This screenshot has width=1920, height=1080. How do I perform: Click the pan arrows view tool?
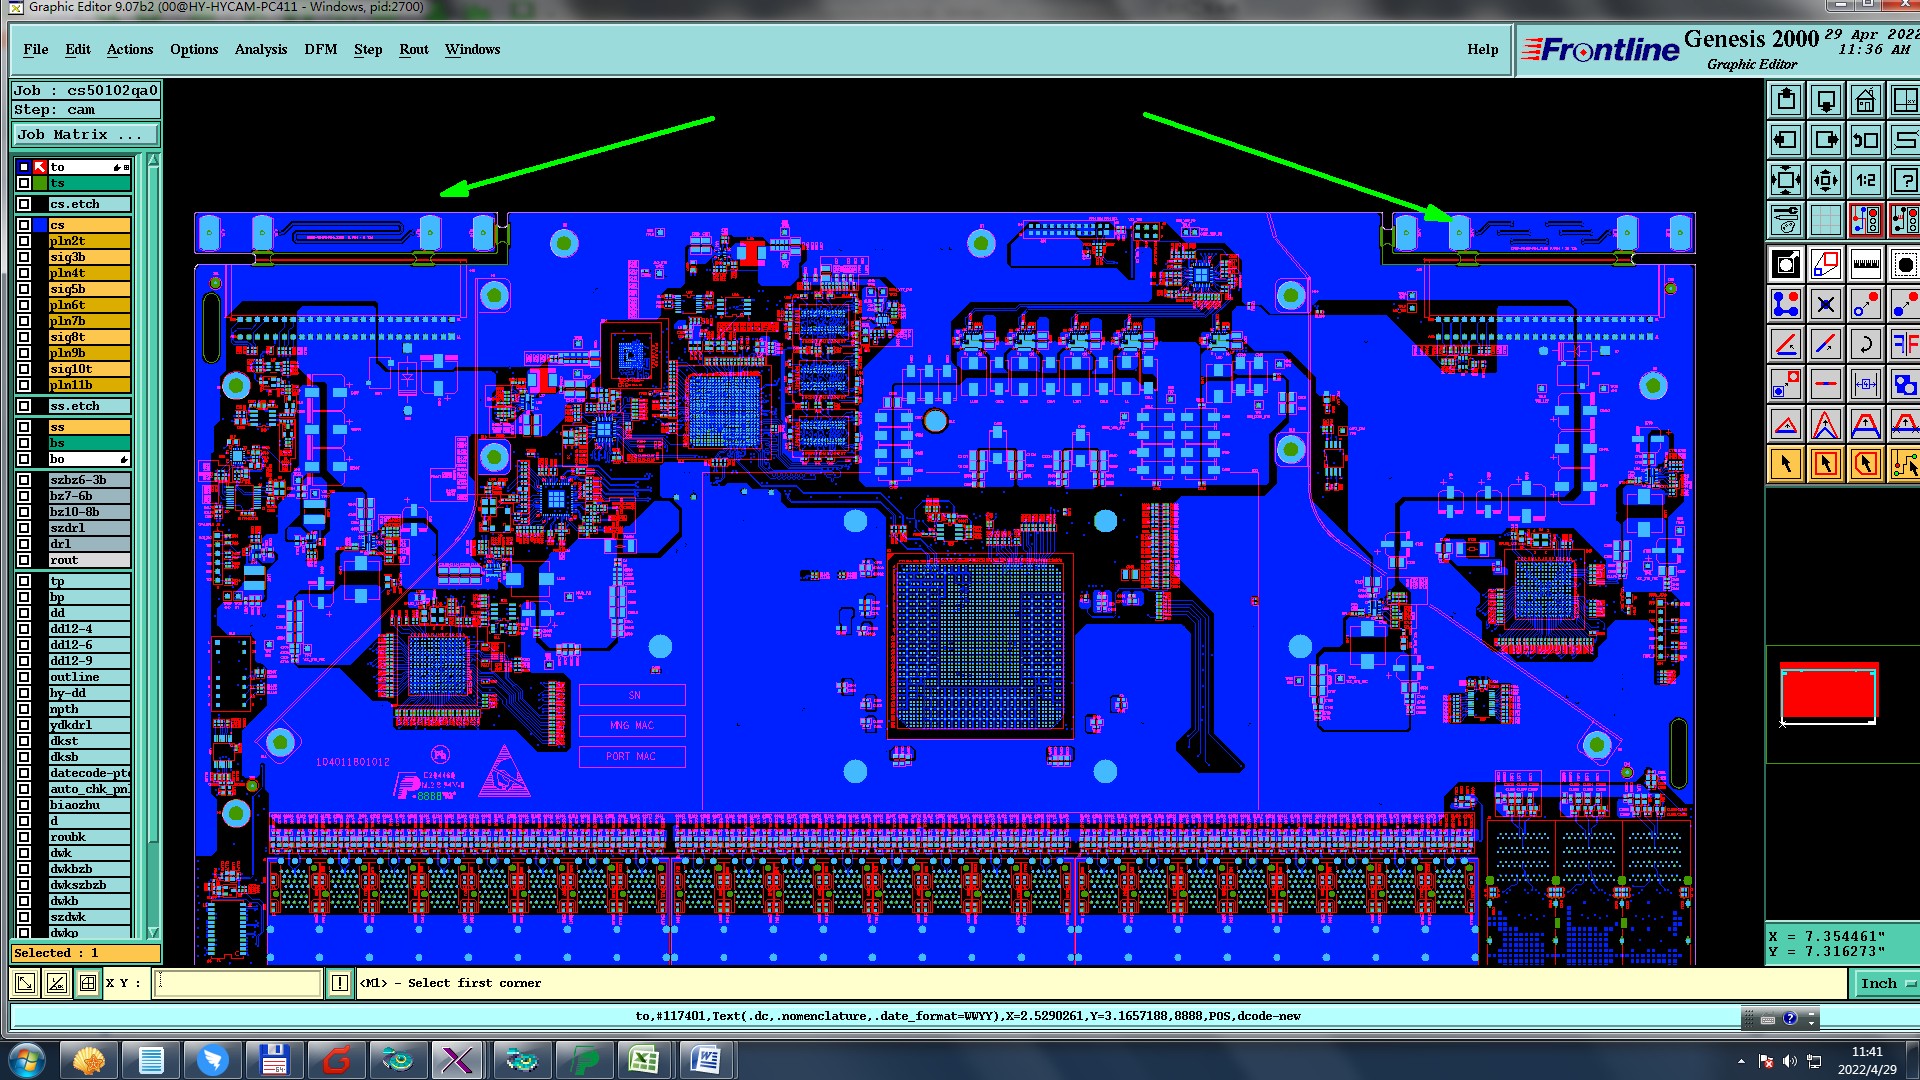(x=1825, y=180)
